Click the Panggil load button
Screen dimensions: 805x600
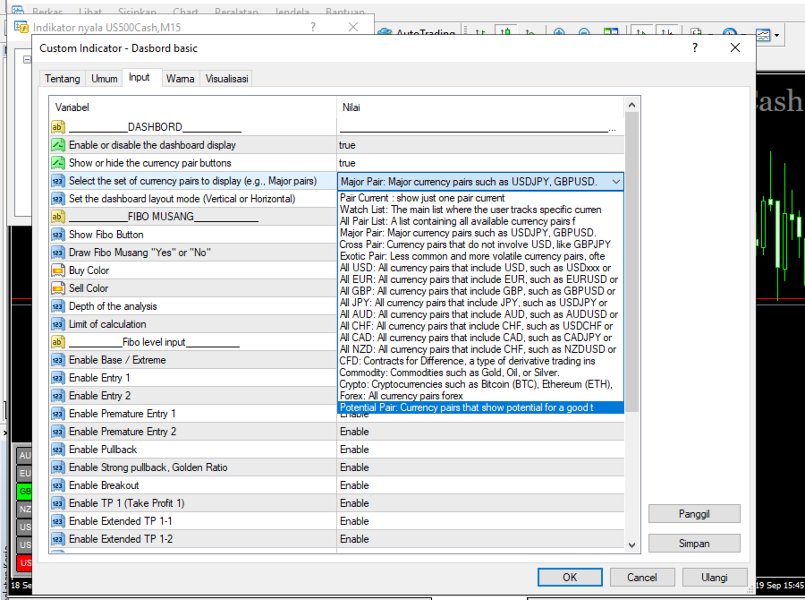[694, 514]
